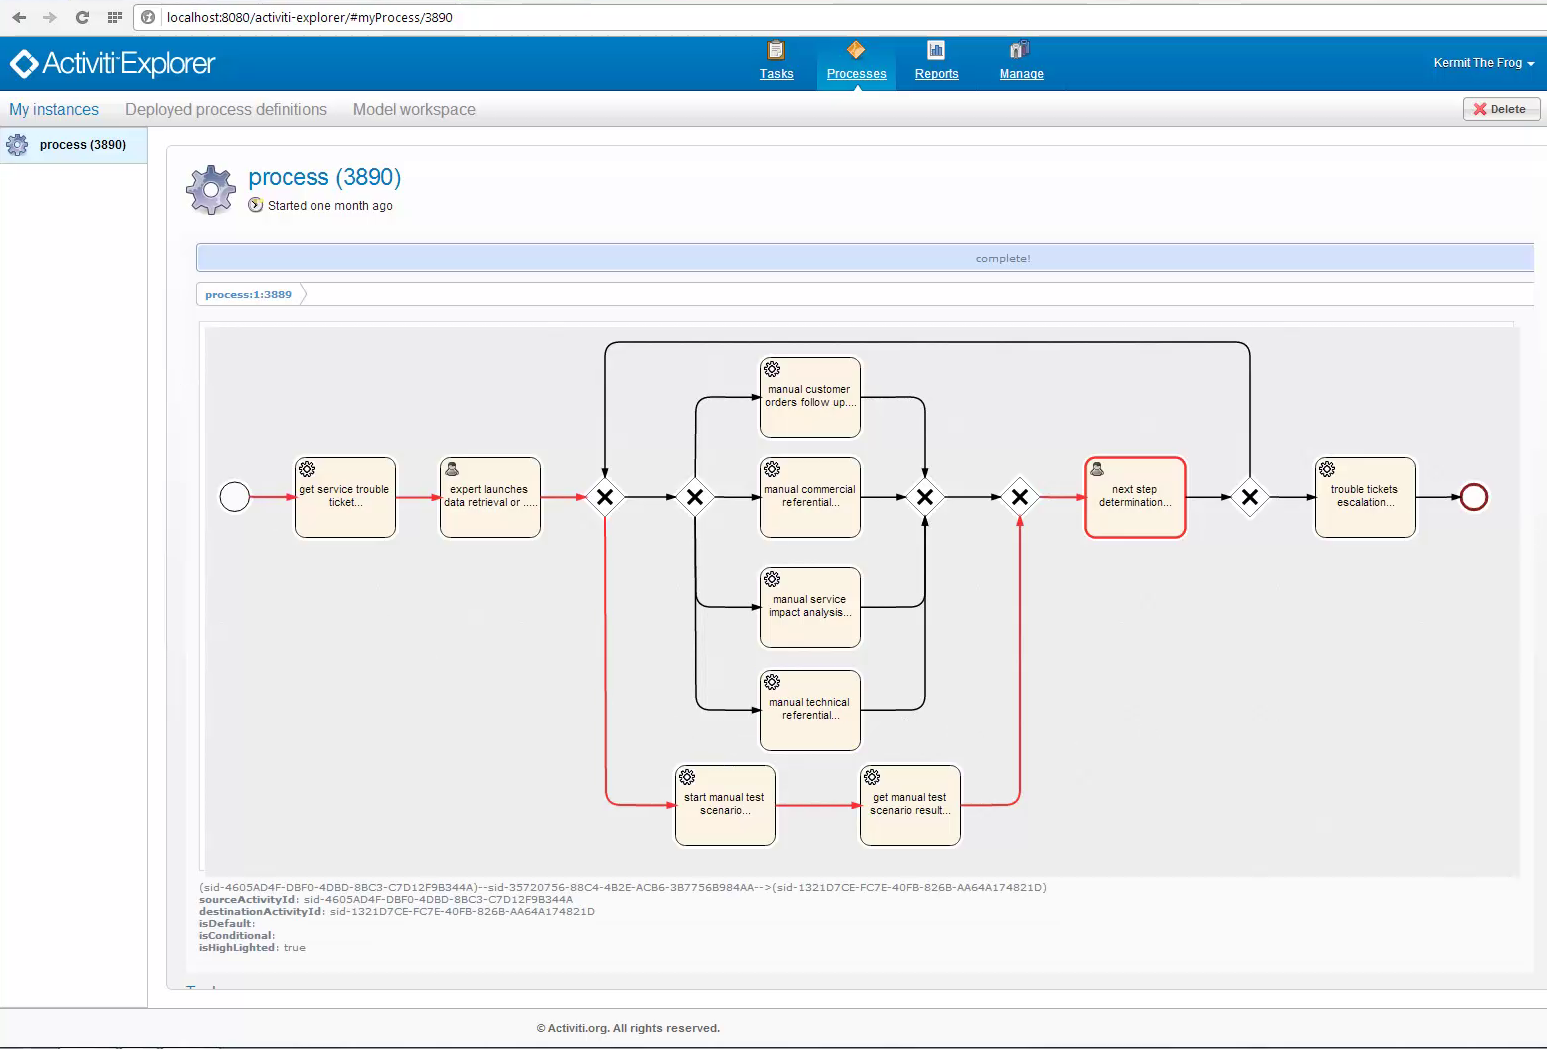Select the get service trouble ticket task
1547x1049 pixels.
pos(345,497)
